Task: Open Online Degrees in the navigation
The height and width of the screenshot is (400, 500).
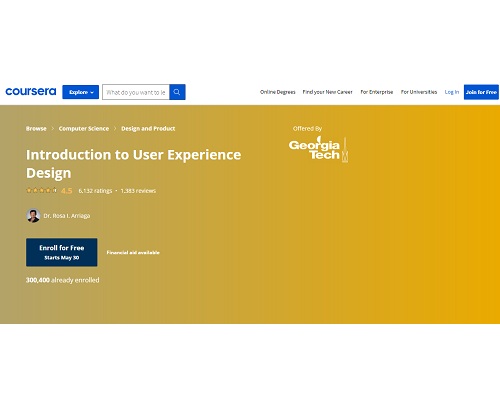Action: coord(278,92)
